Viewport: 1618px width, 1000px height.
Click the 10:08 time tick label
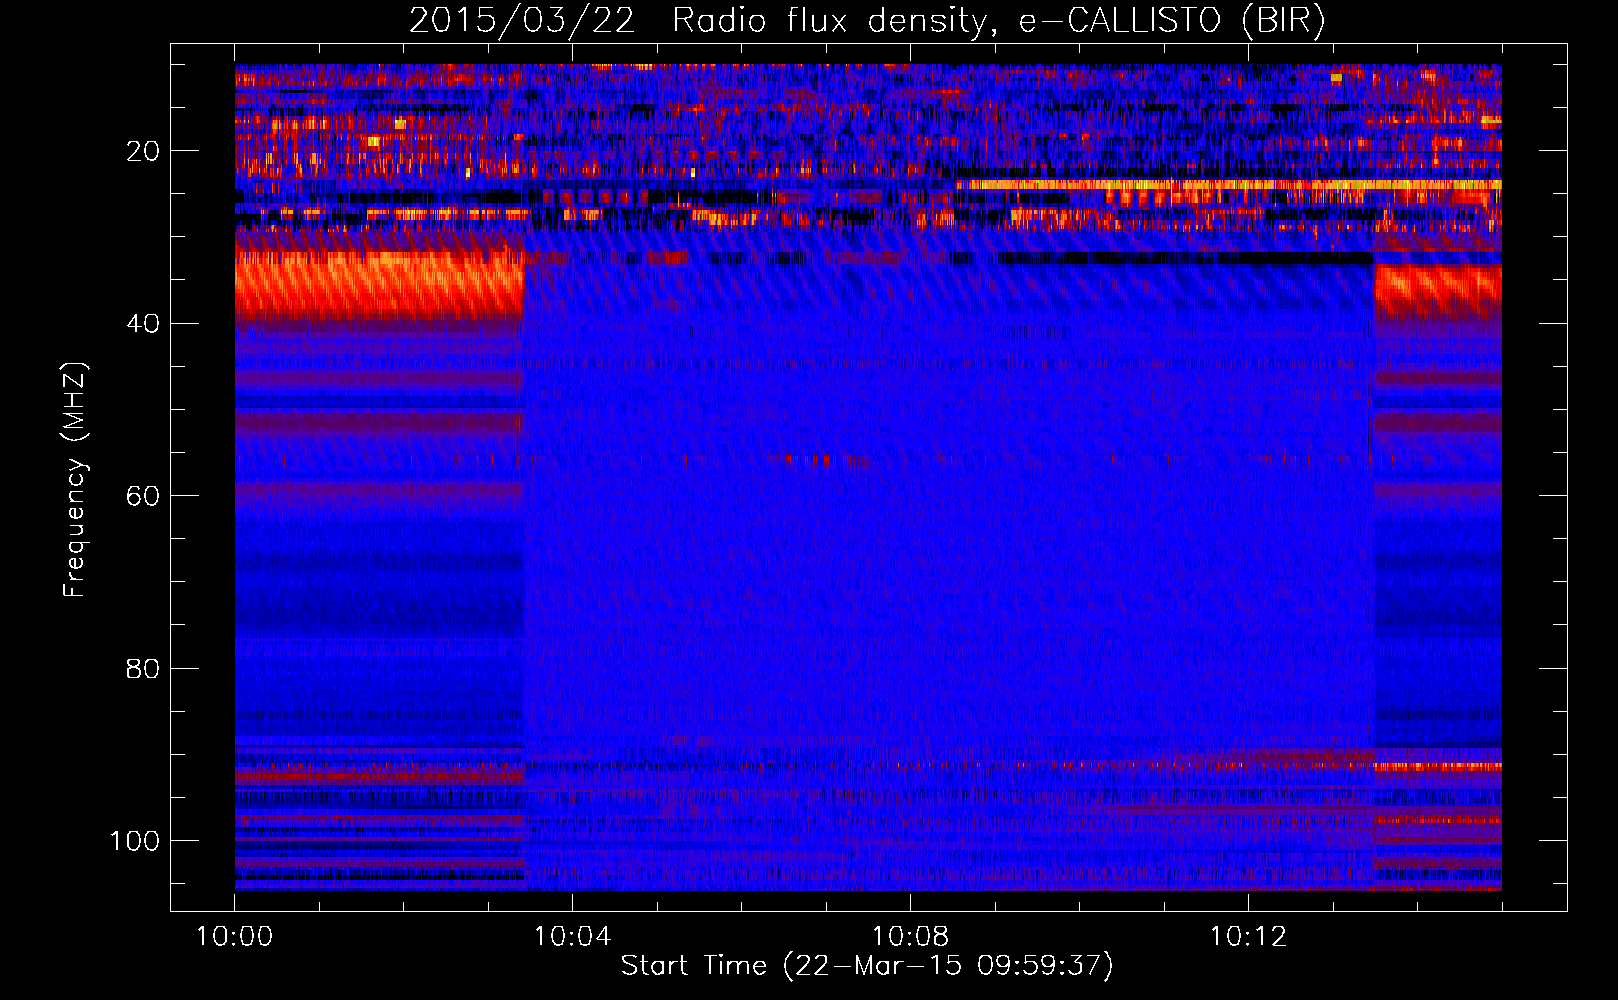910,937
